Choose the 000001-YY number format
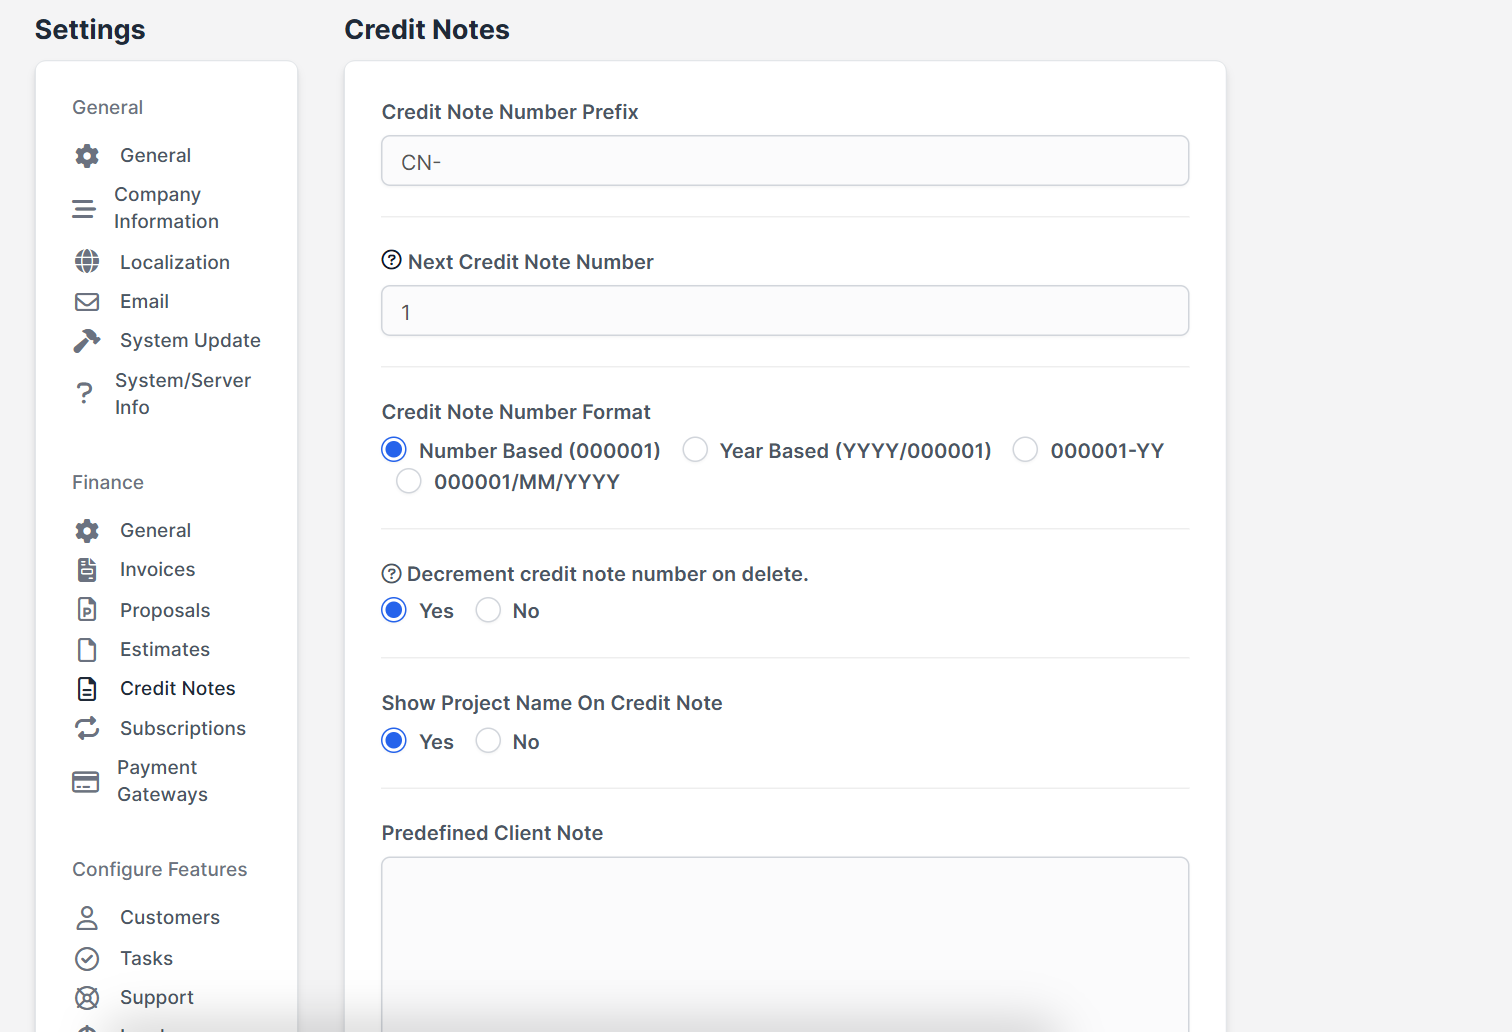 click(1025, 450)
